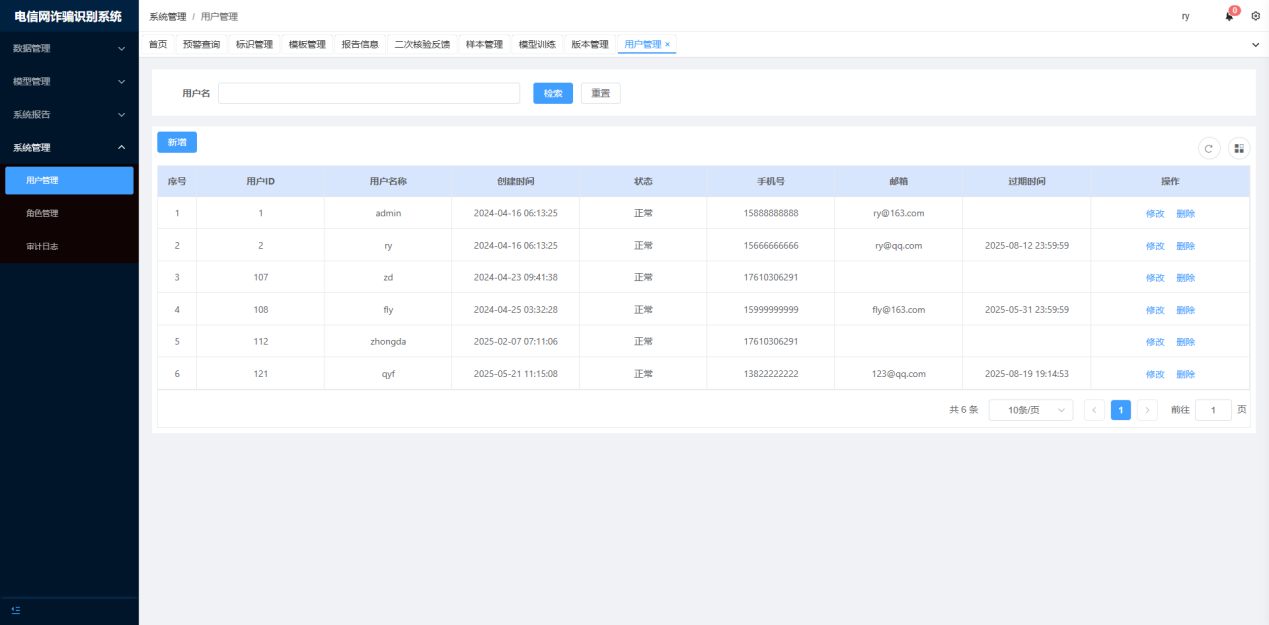This screenshot has height=625, width=1269.
Task: Expand the tab list chevron at far right
Action: pyautogui.click(x=1256, y=45)
